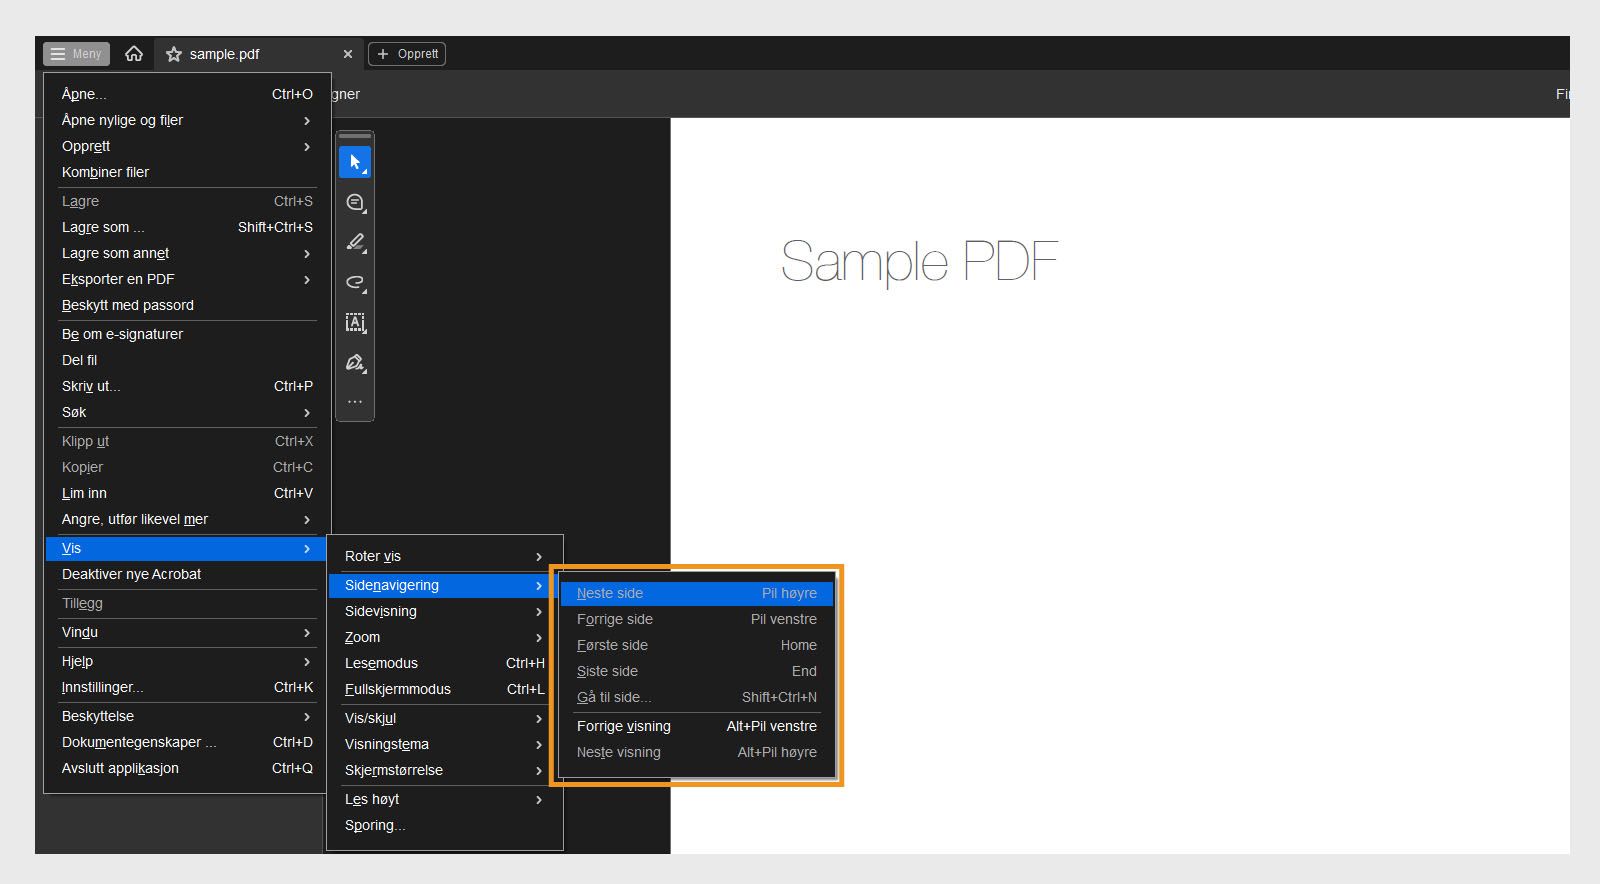Choose Beskytt med passord
Screen dimensions: 1600x884
click(x=187, y=305)
